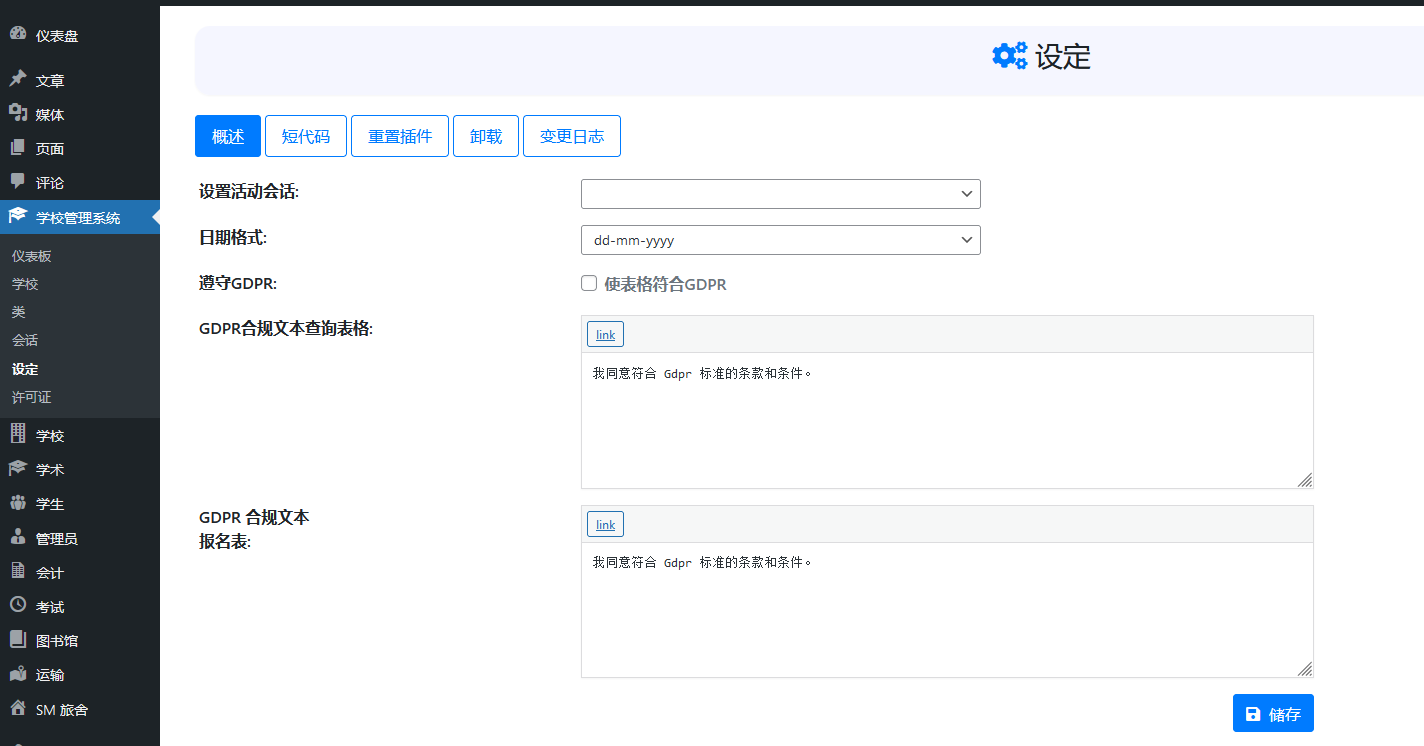Open the 日期格式 dd-mm-yyyy dropdown
Viewport: 1424px width, 746px height.
pos(780,240)
